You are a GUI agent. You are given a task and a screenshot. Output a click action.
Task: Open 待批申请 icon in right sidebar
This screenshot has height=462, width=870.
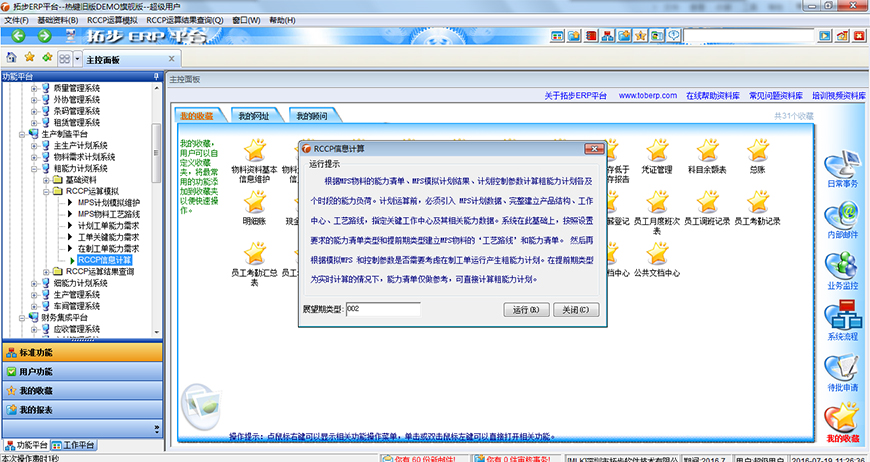pos(842,370)
